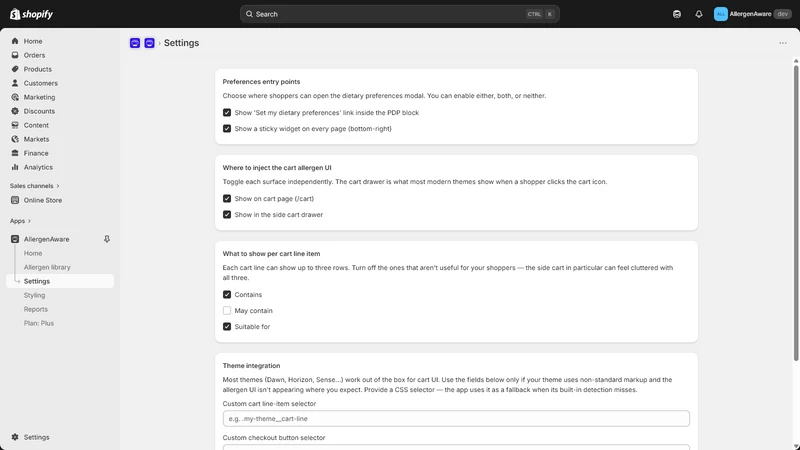The height and width of the screenshot is (450, 800).
Task: Select Settings under AllergenAware
Action: [60, 281]
